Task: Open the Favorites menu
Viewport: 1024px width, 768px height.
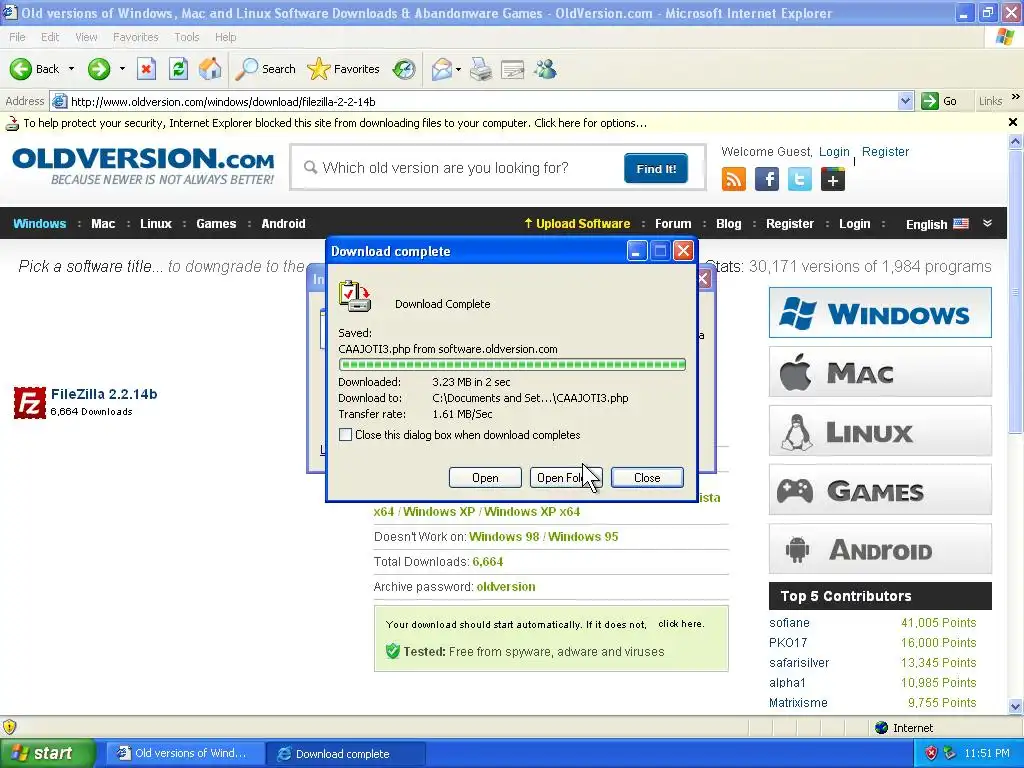Action: (136, 37)
